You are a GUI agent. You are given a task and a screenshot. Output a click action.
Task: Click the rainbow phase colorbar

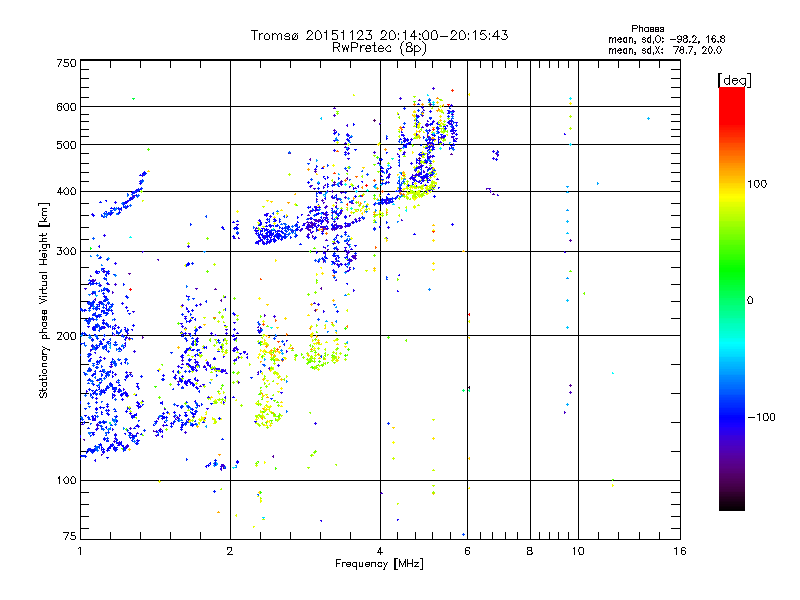pyautogui.click(x=732, y=298)
